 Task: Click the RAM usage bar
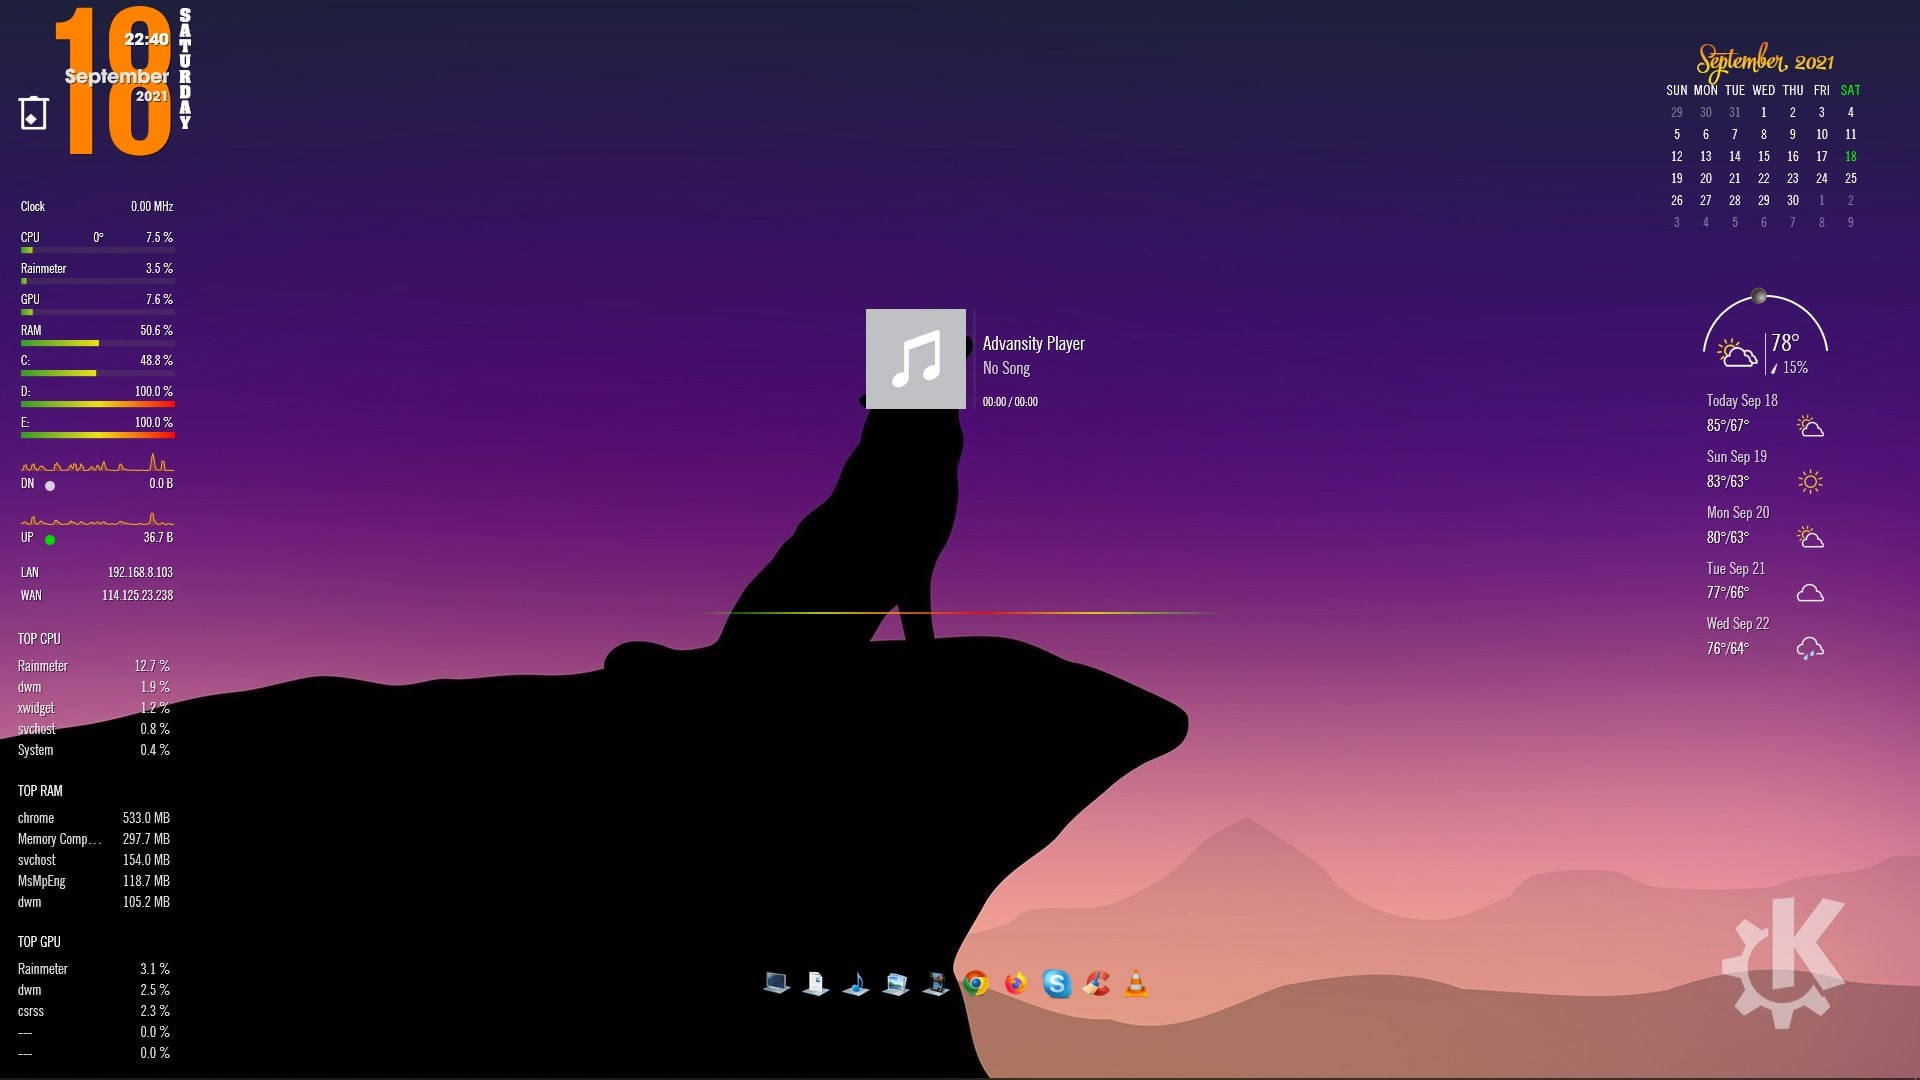(x=97, y=343)
